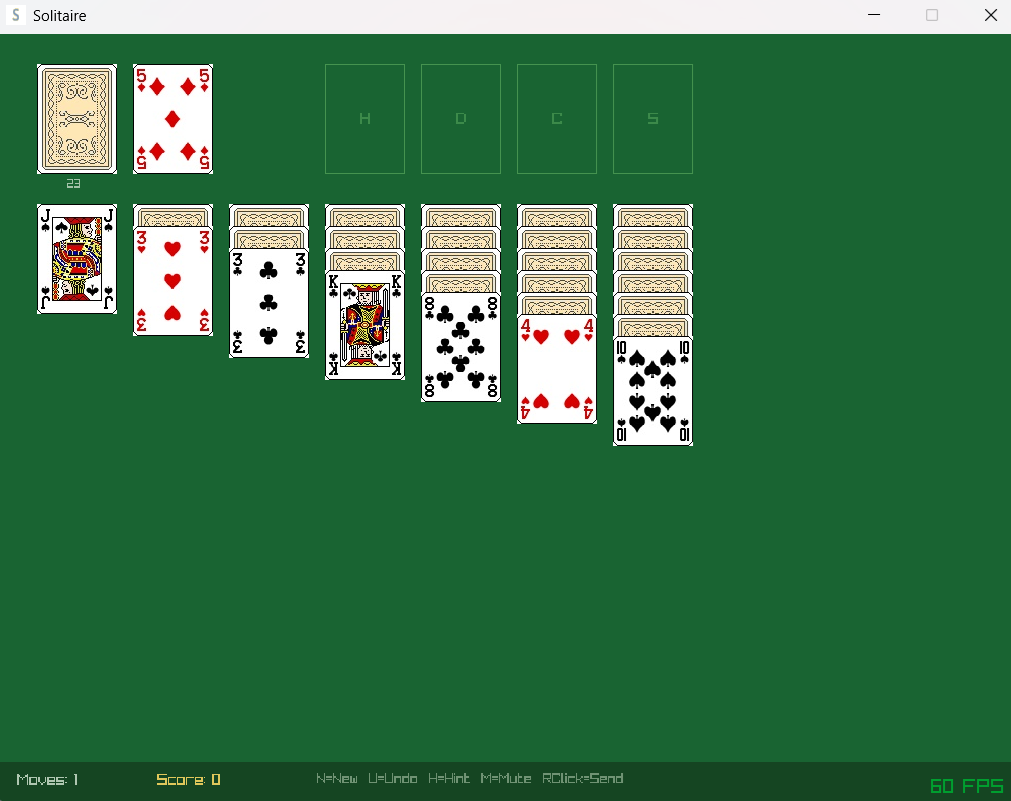Start a new game using N=New

point(336,778)
